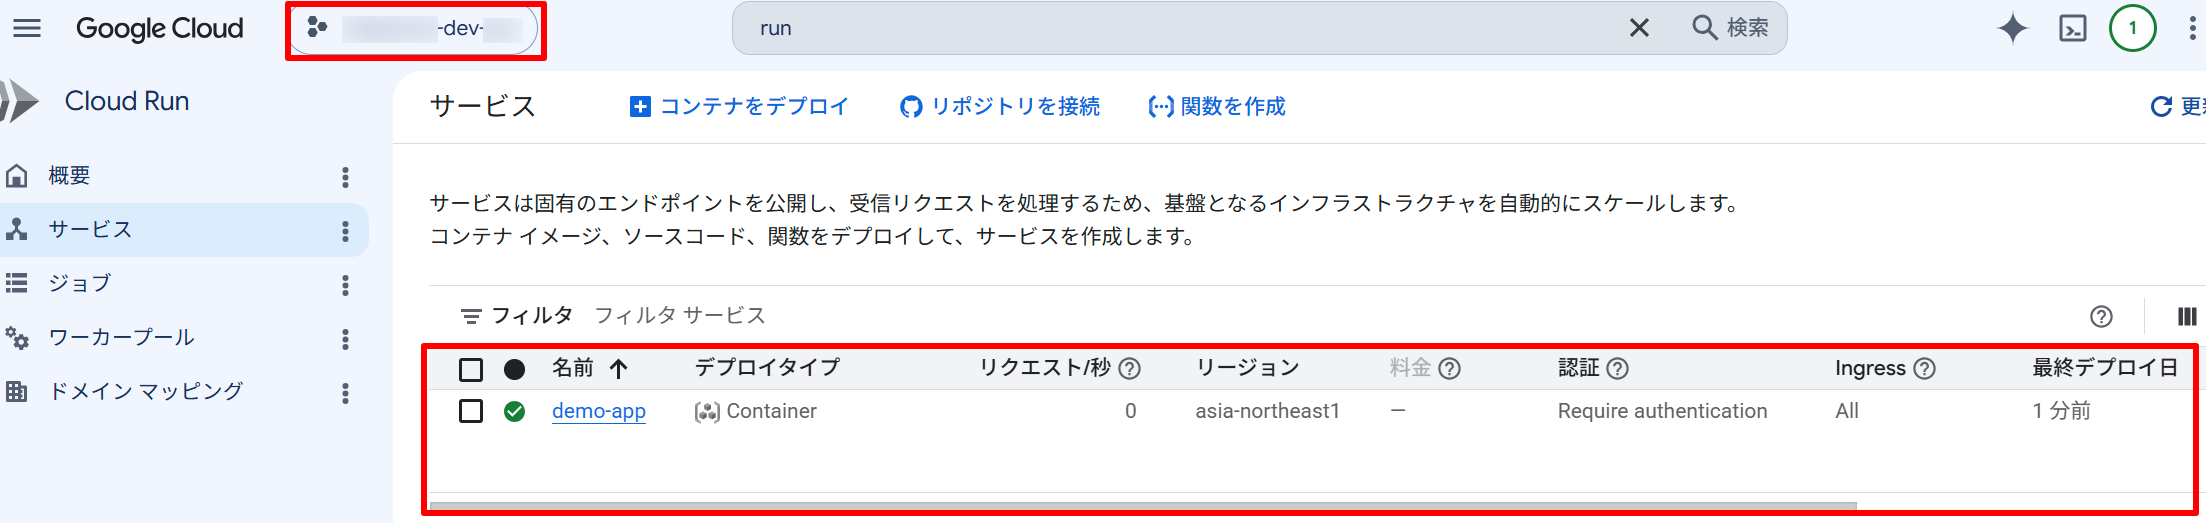Open the 概要 overview page
This screenshot has height=523, width=2206.
point(69,176)
